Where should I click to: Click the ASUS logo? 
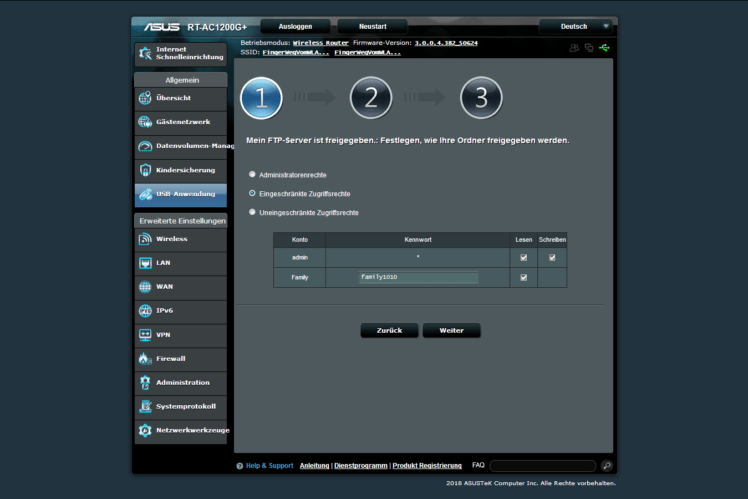[162, 27]
